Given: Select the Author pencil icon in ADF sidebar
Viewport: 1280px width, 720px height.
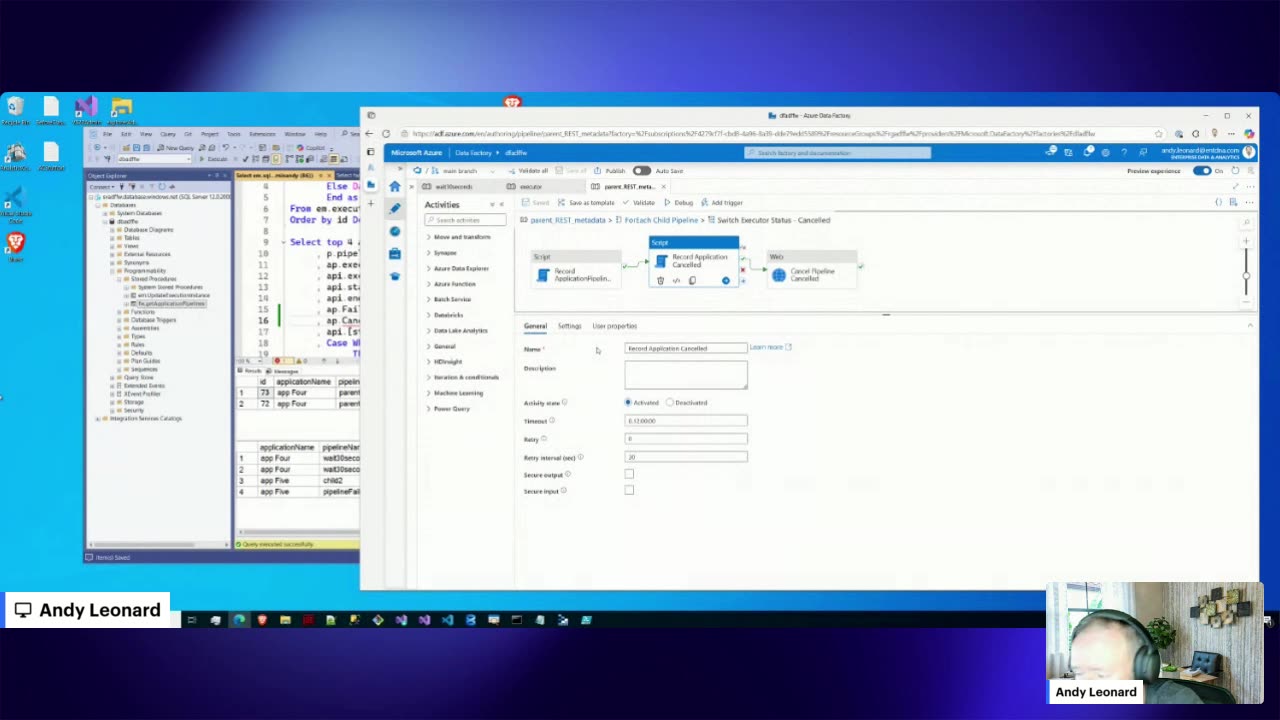Looking at the screenshot, I should click(395, 209).
